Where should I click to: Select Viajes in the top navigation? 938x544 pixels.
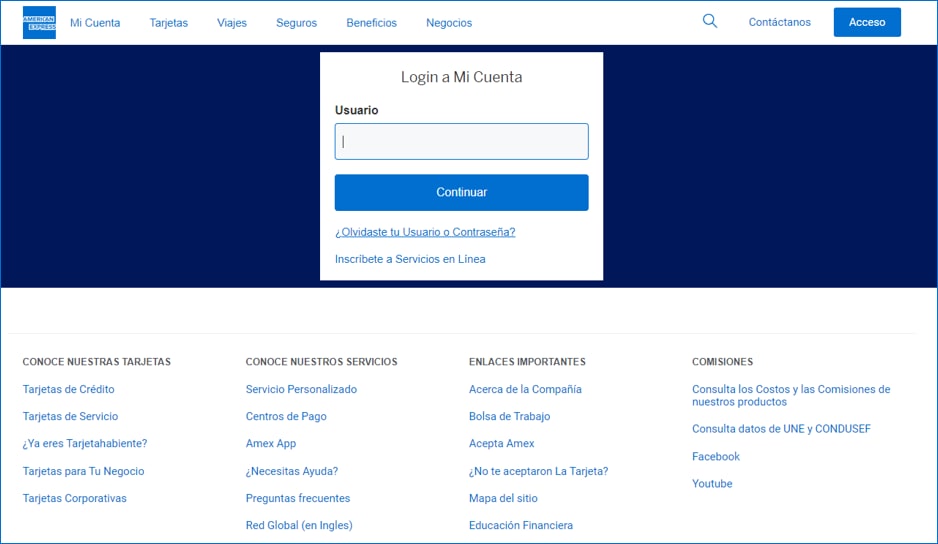(232, 23)
